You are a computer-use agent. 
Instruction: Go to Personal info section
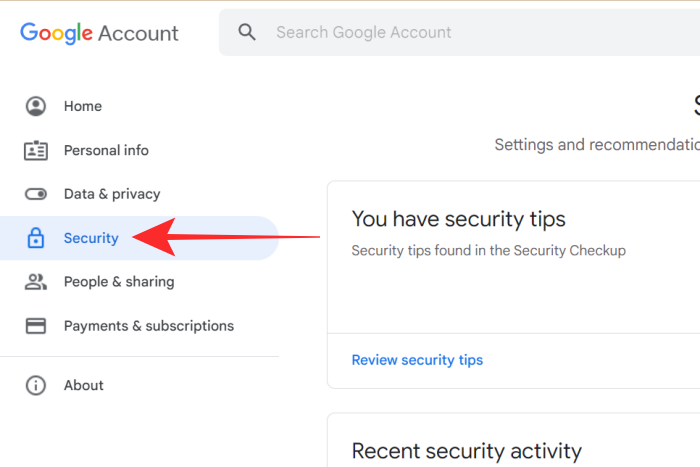pos(106,150)
